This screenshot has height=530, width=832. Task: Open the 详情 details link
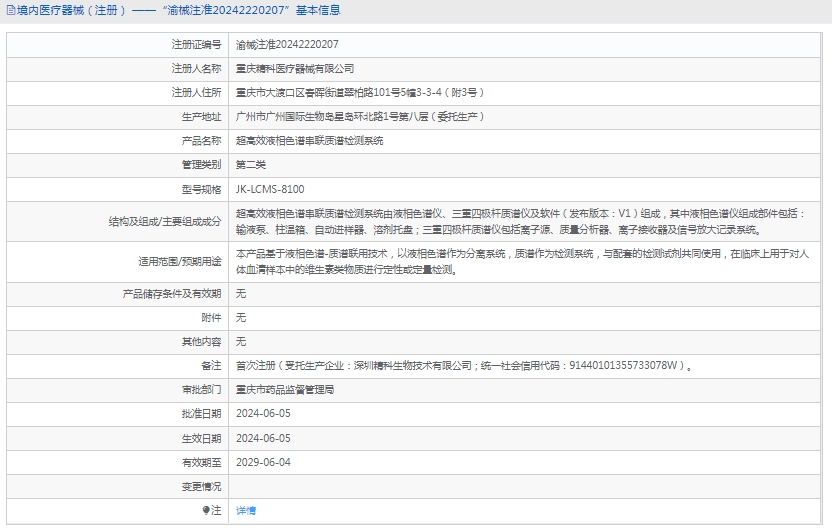click(246, 510)
